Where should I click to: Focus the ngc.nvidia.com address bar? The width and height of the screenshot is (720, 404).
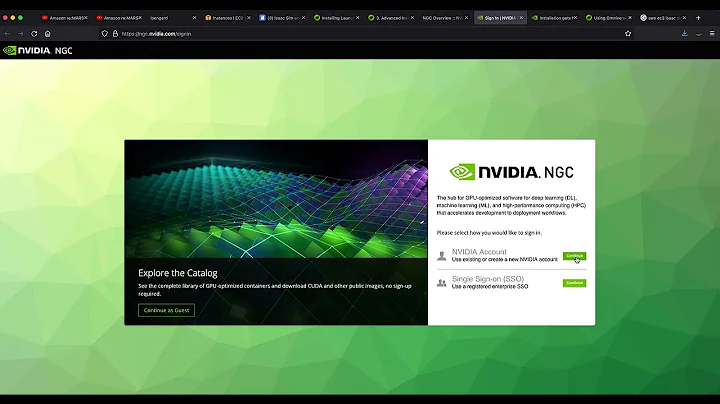(367, 34)
